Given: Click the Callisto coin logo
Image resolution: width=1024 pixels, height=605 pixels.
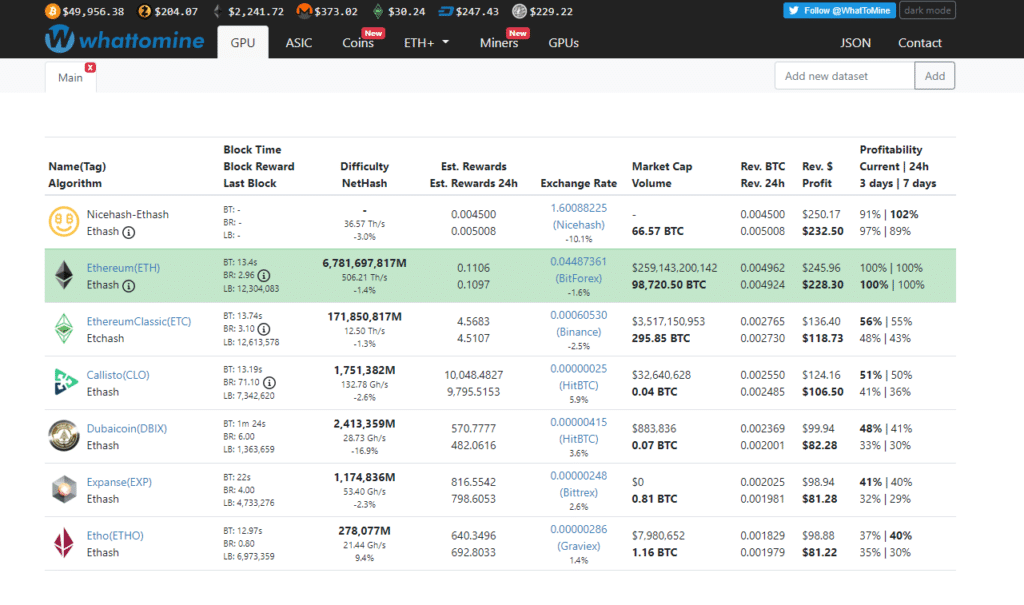Looking at the screenshot, I should click(64, 382).
